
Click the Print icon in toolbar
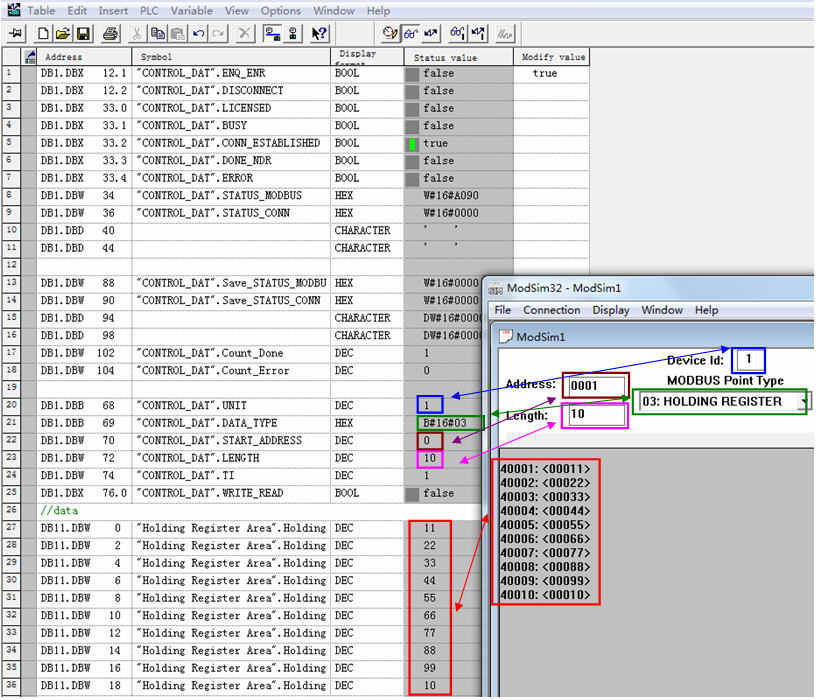pos(110,34)
